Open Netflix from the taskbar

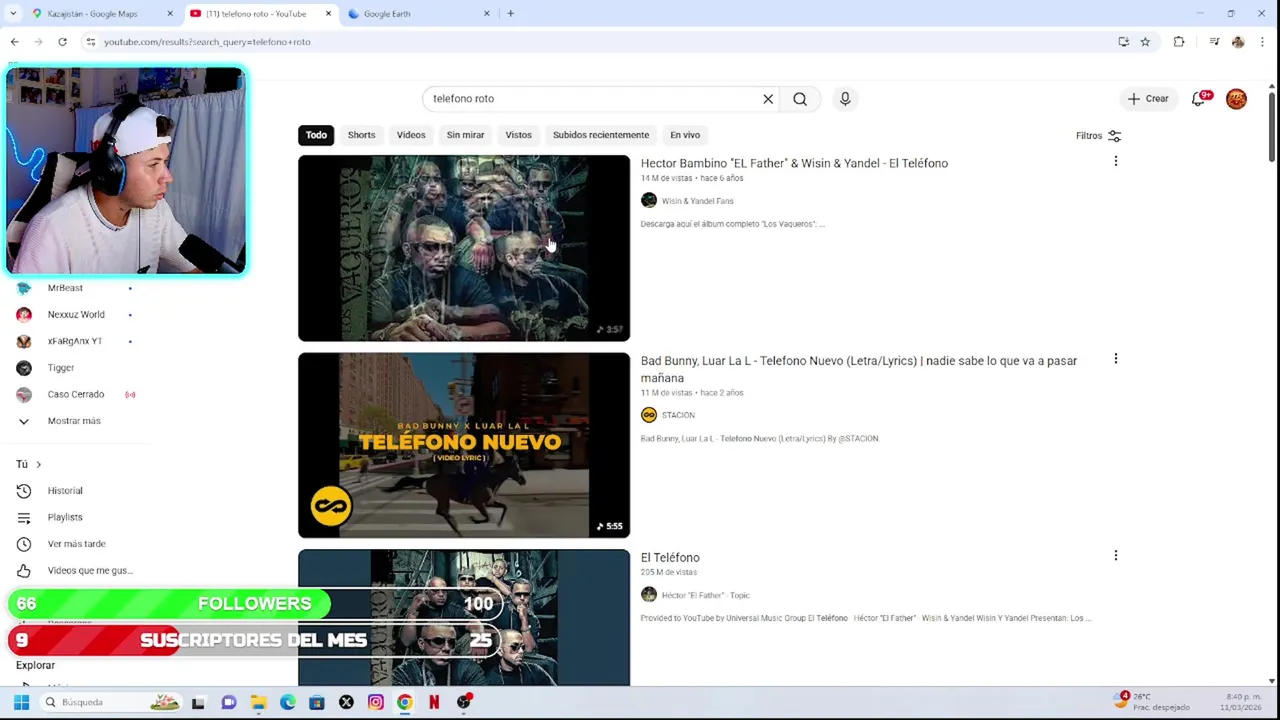(x=434, y=702)
